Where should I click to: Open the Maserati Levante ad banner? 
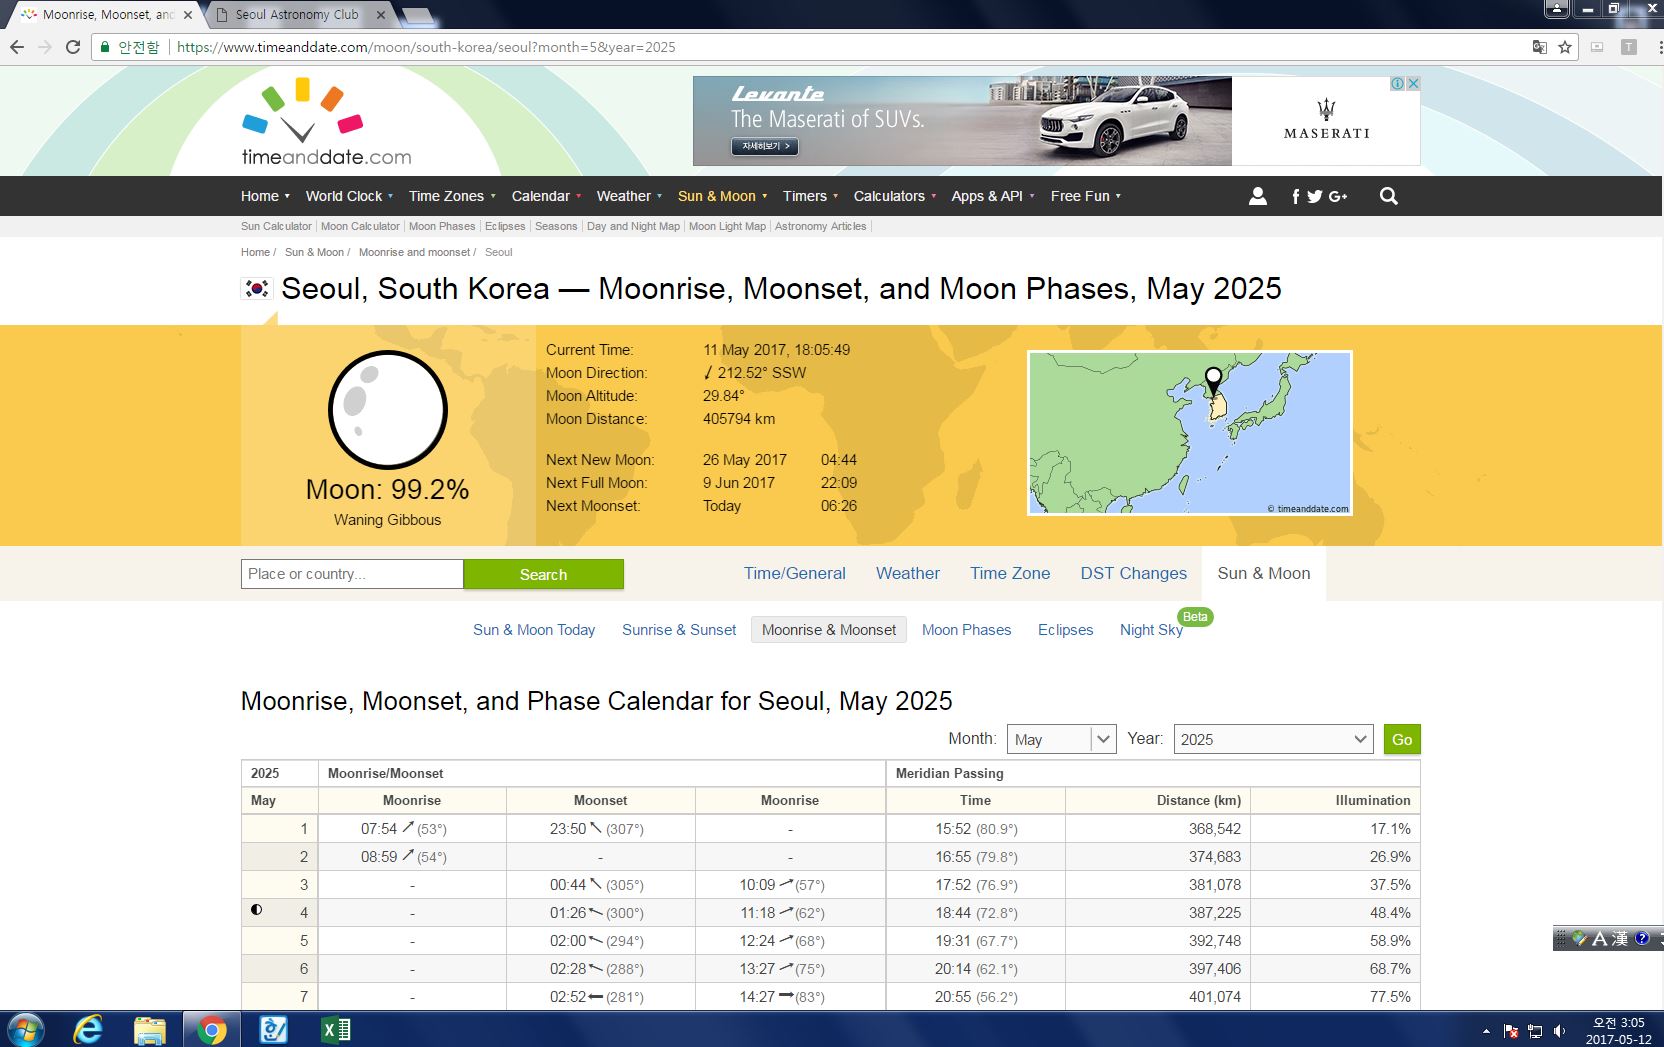pyautogui.click(x=1056, y=121)
